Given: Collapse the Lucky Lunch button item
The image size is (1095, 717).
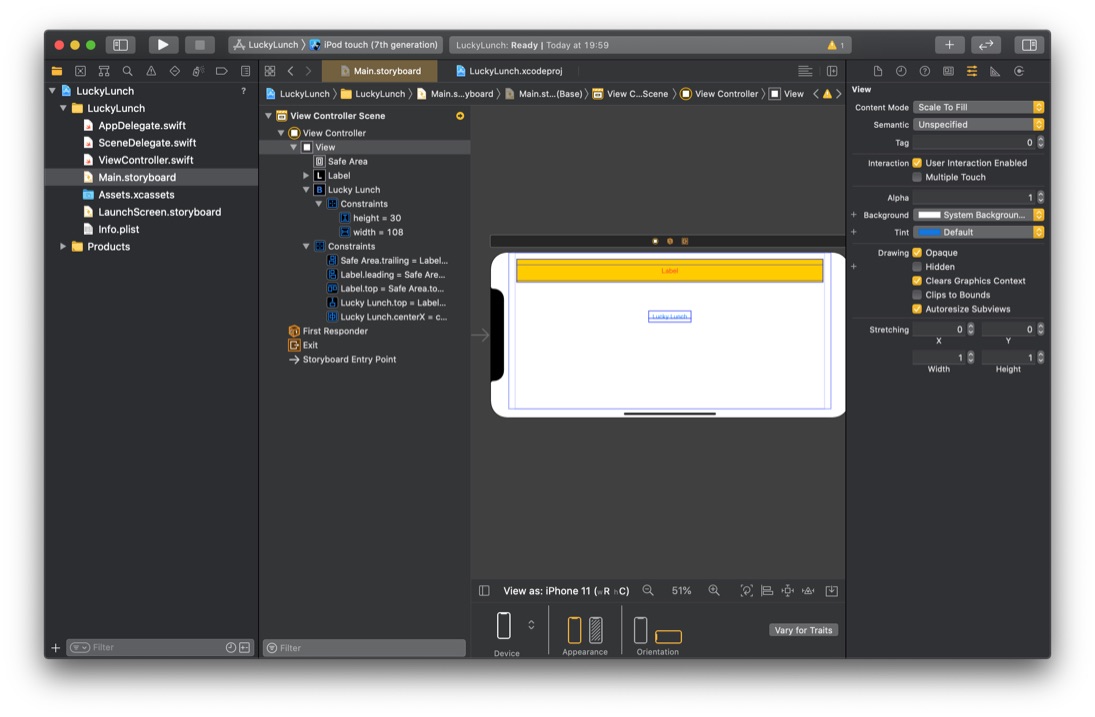Looking at the screenshot, I should tap(306, 189).
